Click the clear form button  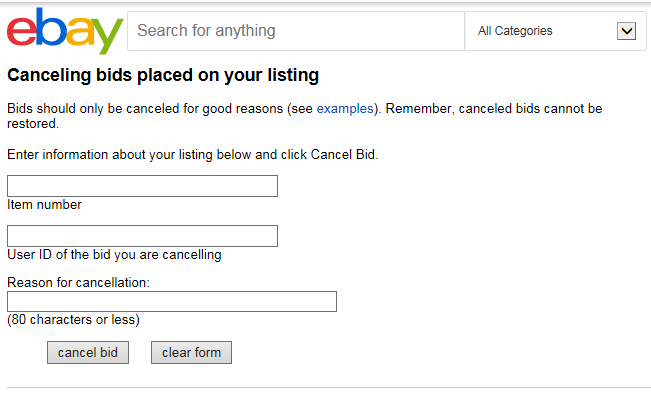coord(191,352)
